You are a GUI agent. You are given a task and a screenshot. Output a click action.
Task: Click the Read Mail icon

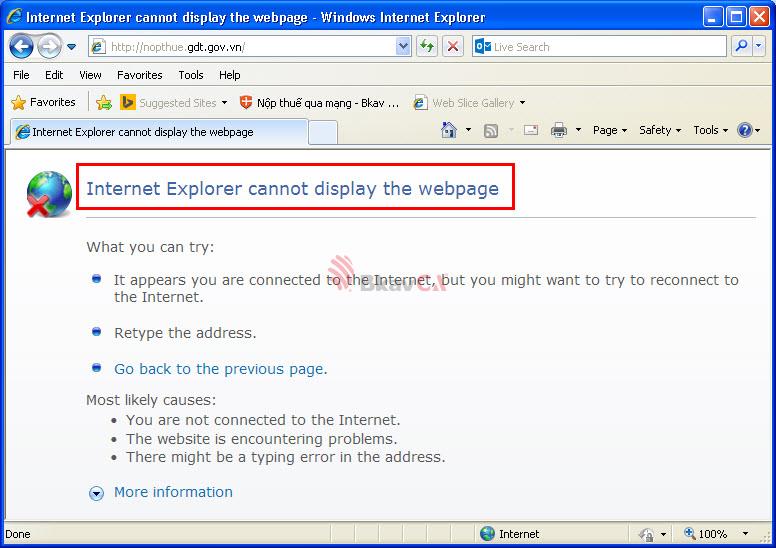(x=531, y=130)
